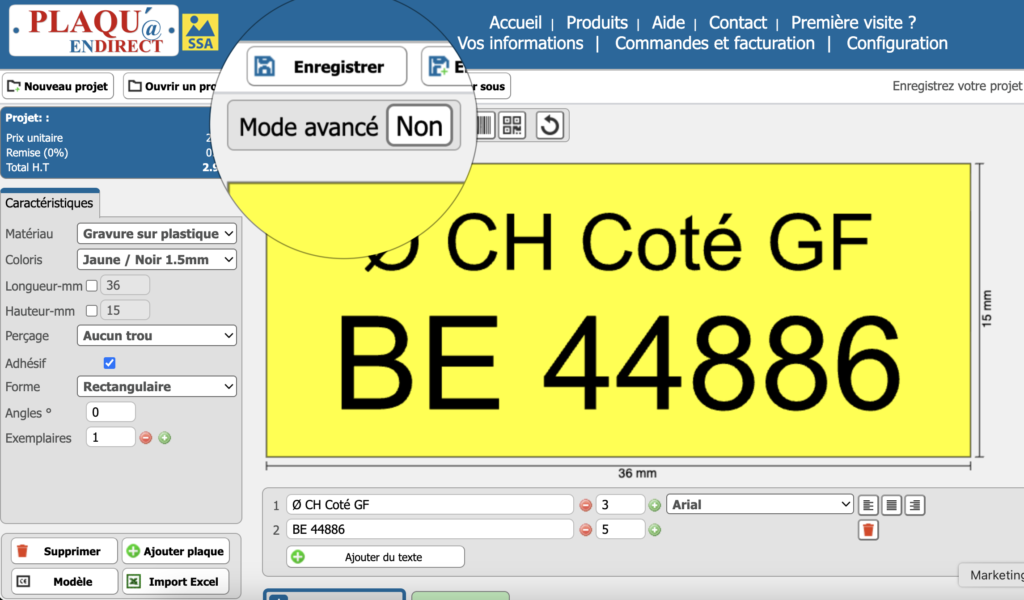Delete text line 2 with the trash icon
Image resolution: width=1024 pixels, height=600 pixels.
[868, 530]
